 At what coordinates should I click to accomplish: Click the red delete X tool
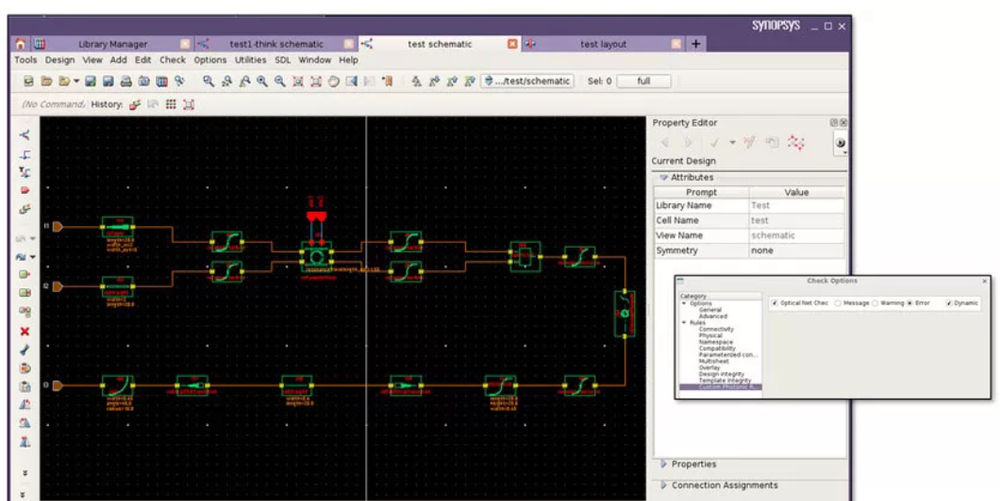[25, 331]
